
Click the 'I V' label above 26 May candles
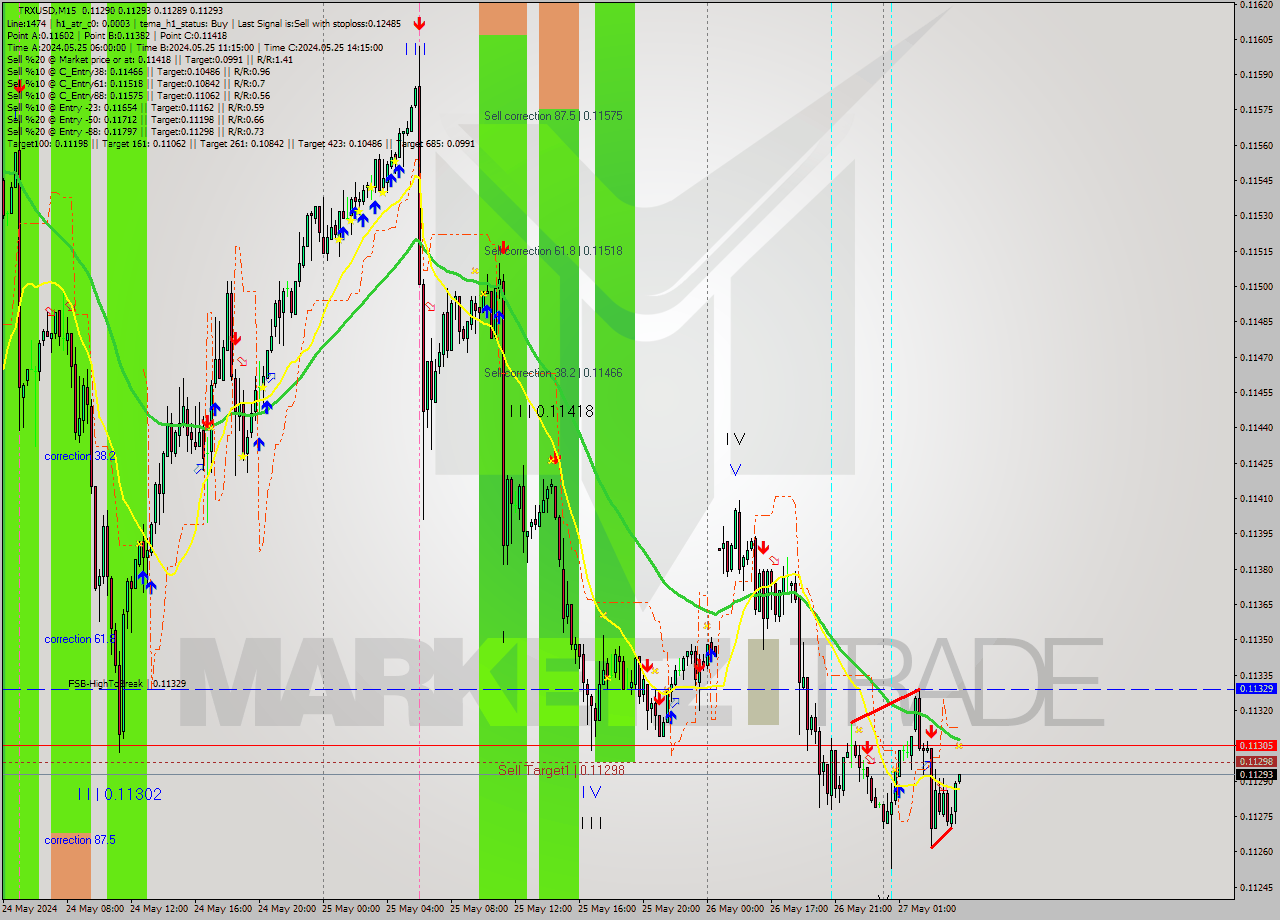736,439
